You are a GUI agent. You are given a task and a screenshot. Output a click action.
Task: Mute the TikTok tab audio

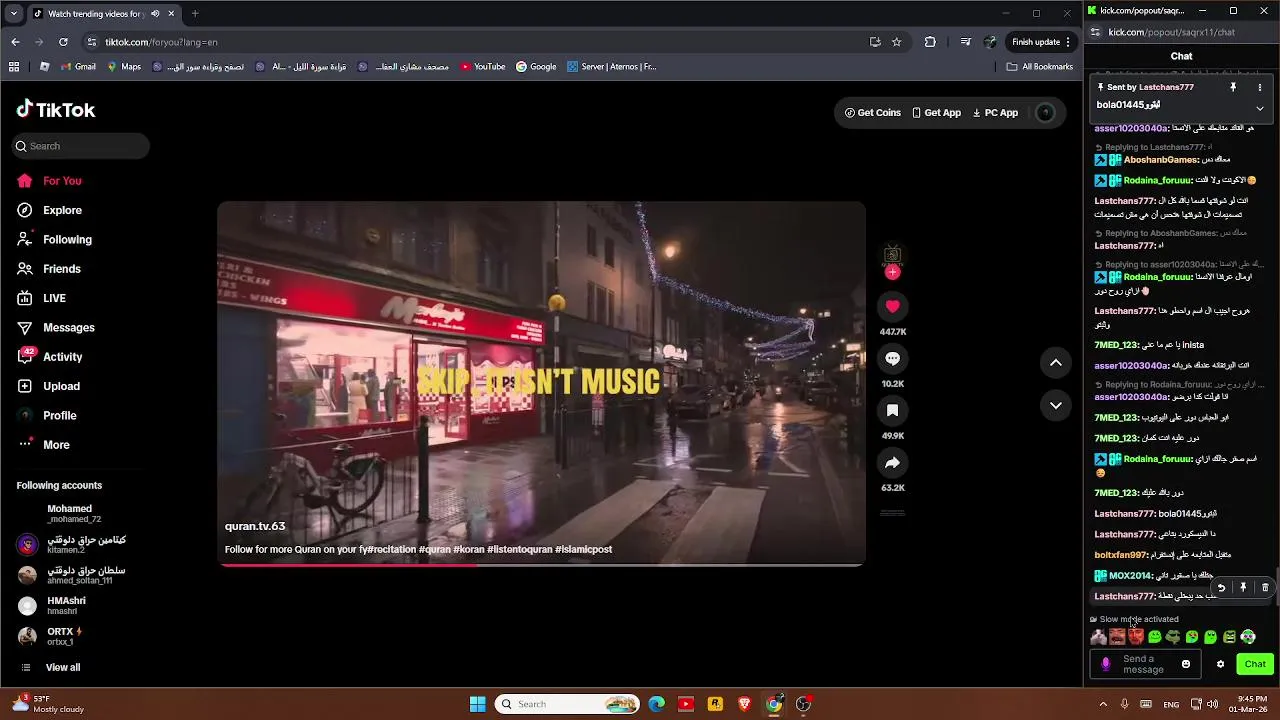click(x=155, y=14)
